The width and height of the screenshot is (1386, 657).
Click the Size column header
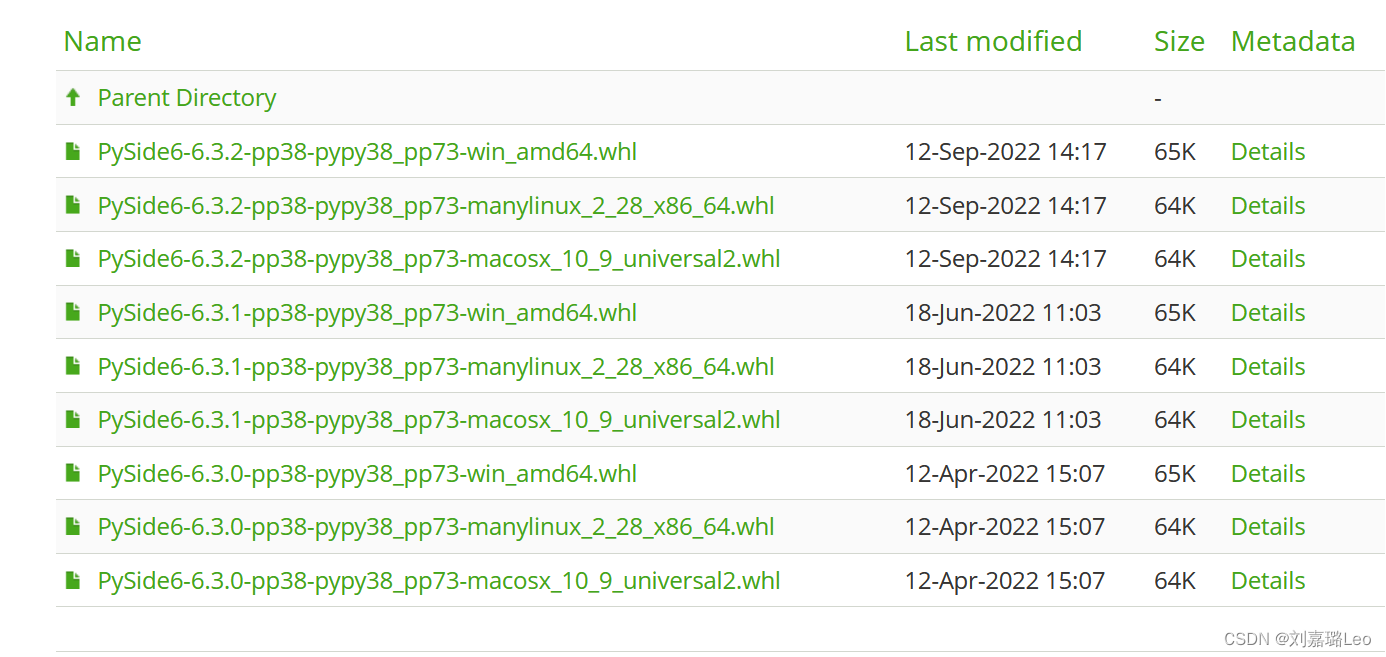[x=1178, y=41]
